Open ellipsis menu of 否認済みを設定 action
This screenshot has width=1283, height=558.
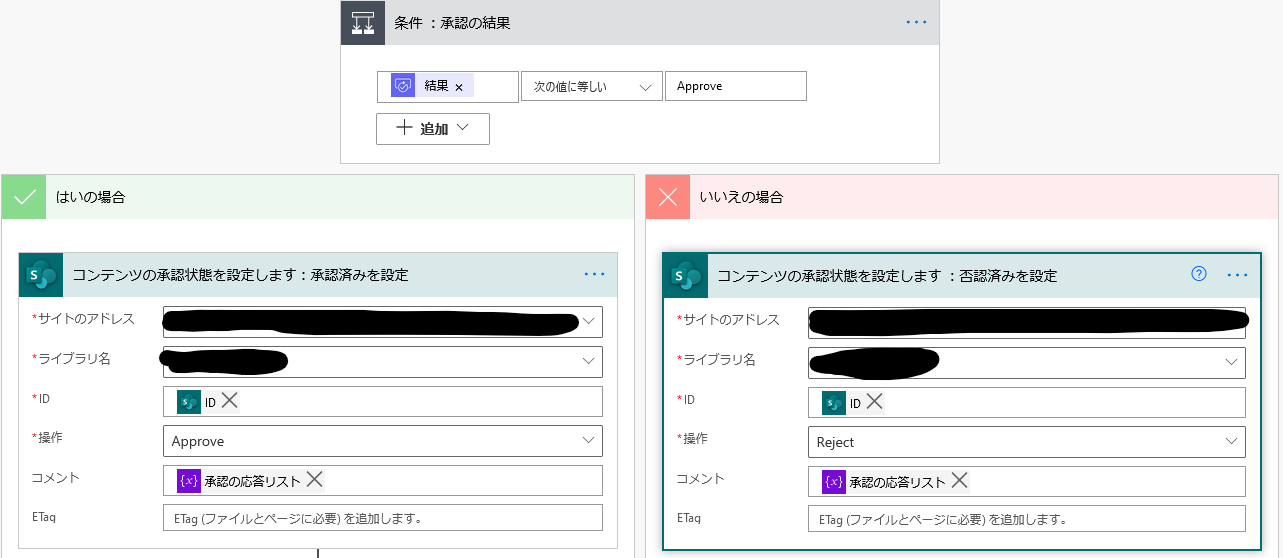point(1238,275)
